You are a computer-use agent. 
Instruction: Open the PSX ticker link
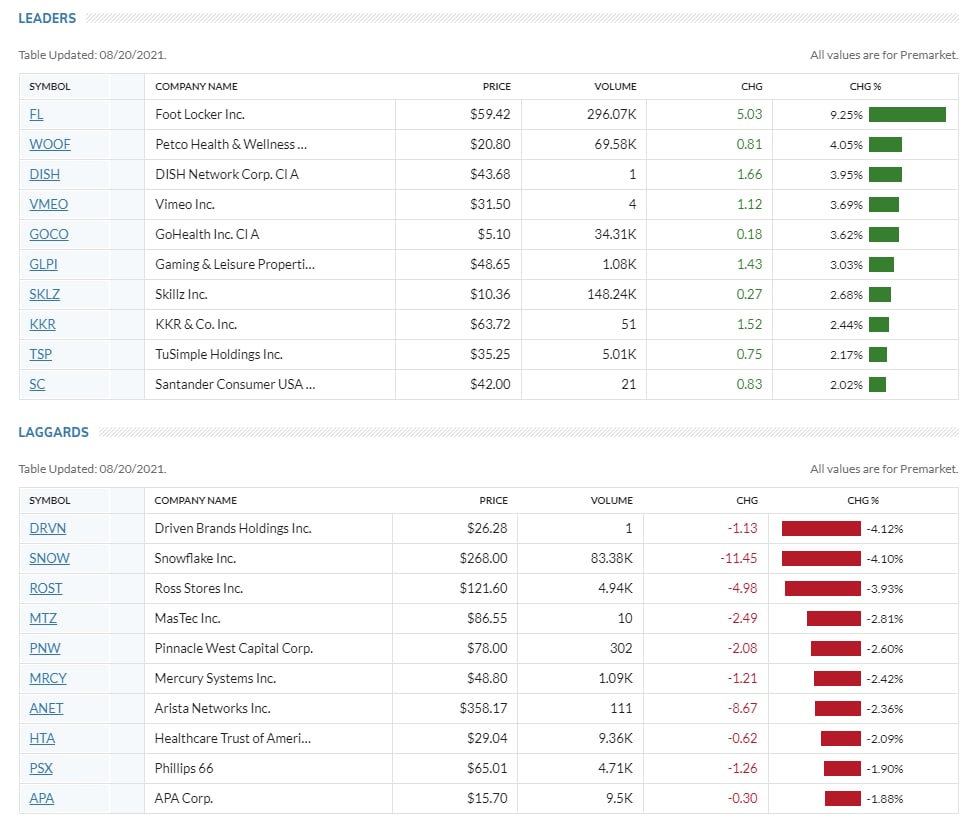(x=41, y=768)
